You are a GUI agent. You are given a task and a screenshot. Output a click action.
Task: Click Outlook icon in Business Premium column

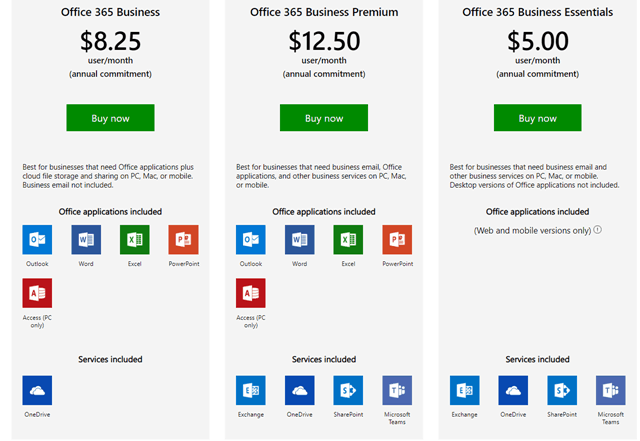251,240
